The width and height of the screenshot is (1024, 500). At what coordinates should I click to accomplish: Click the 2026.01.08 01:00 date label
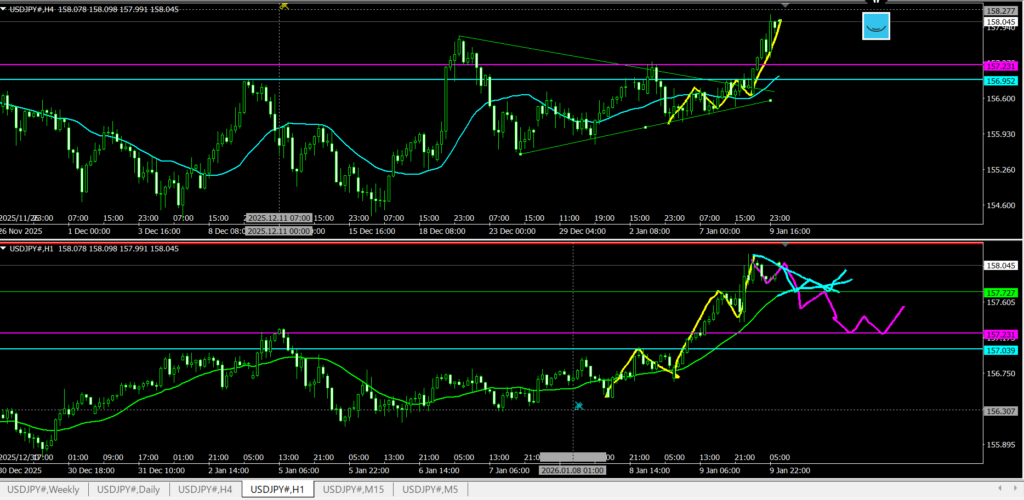(x=572, y=469)
